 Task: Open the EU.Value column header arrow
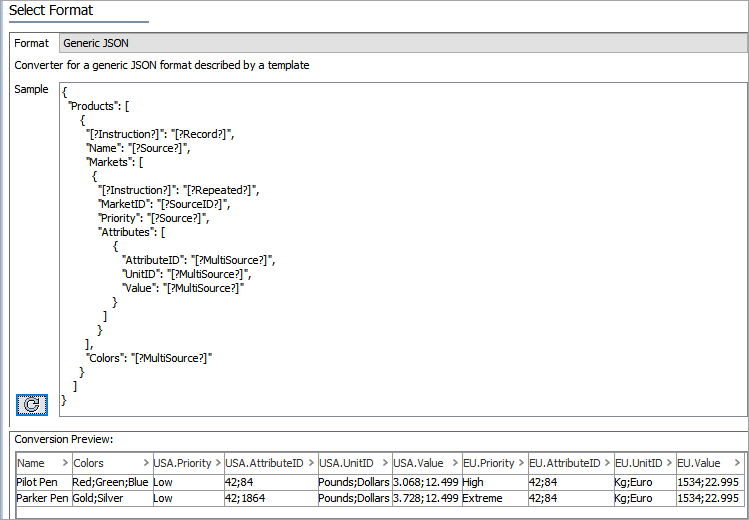[x=737, y=463]
